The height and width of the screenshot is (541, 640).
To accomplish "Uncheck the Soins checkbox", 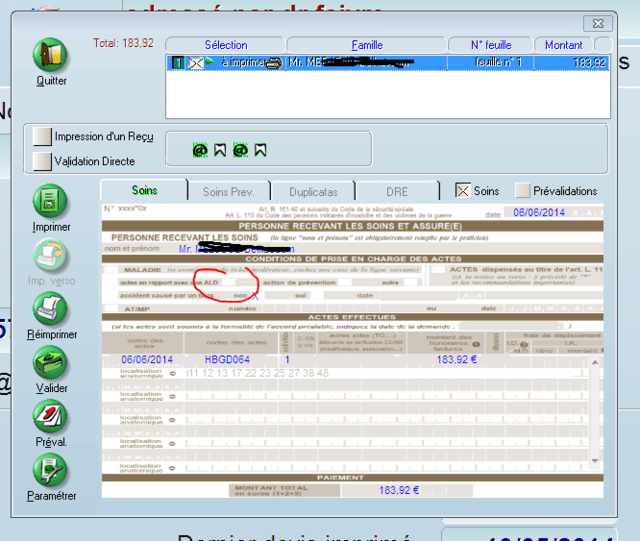I will (x=462, y=191).
